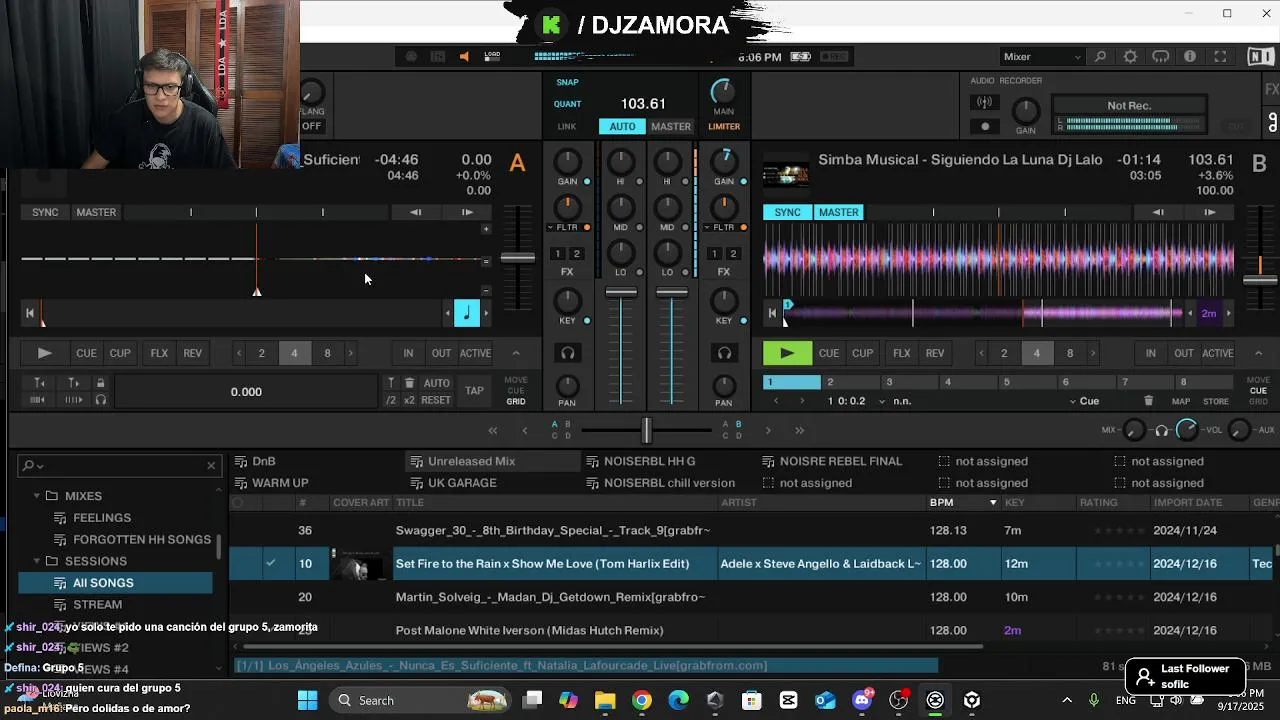Click the speaker icon in header status bar
The image size is (1280, 720).
464,57
